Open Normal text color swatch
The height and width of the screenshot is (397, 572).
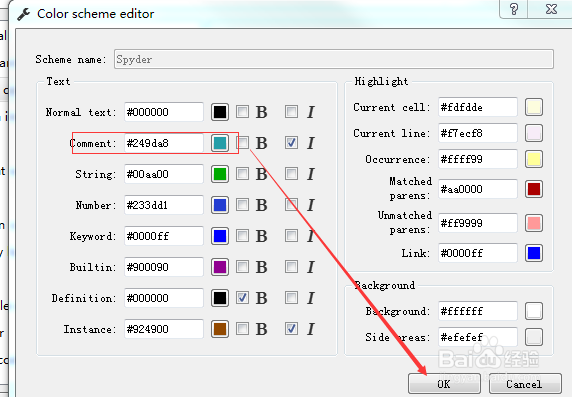click(x=220, y=112)
